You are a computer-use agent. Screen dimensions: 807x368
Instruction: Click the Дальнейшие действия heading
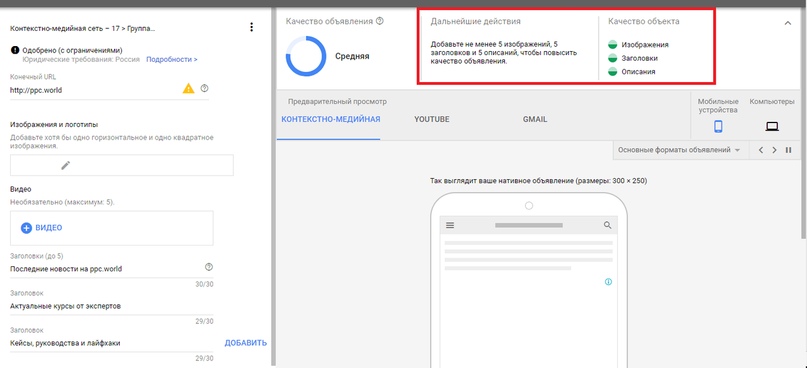[x=476, y=22]
